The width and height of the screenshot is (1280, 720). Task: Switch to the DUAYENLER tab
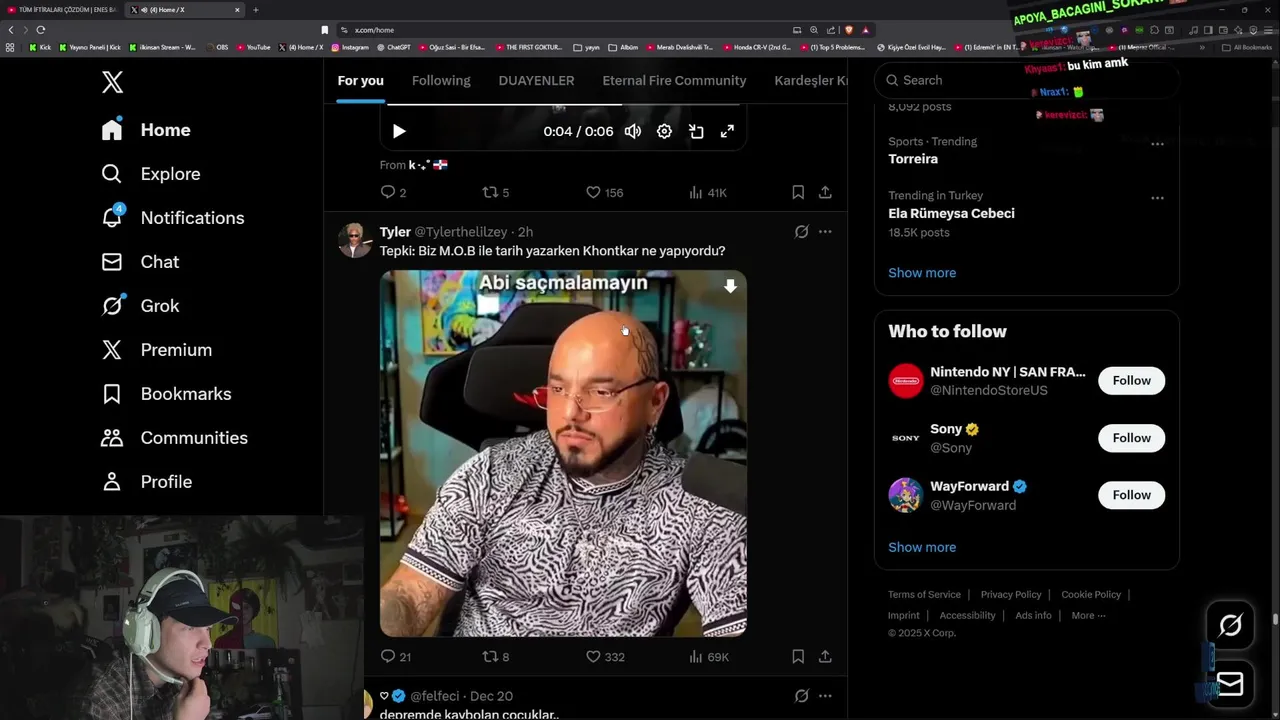pos(536,80)
